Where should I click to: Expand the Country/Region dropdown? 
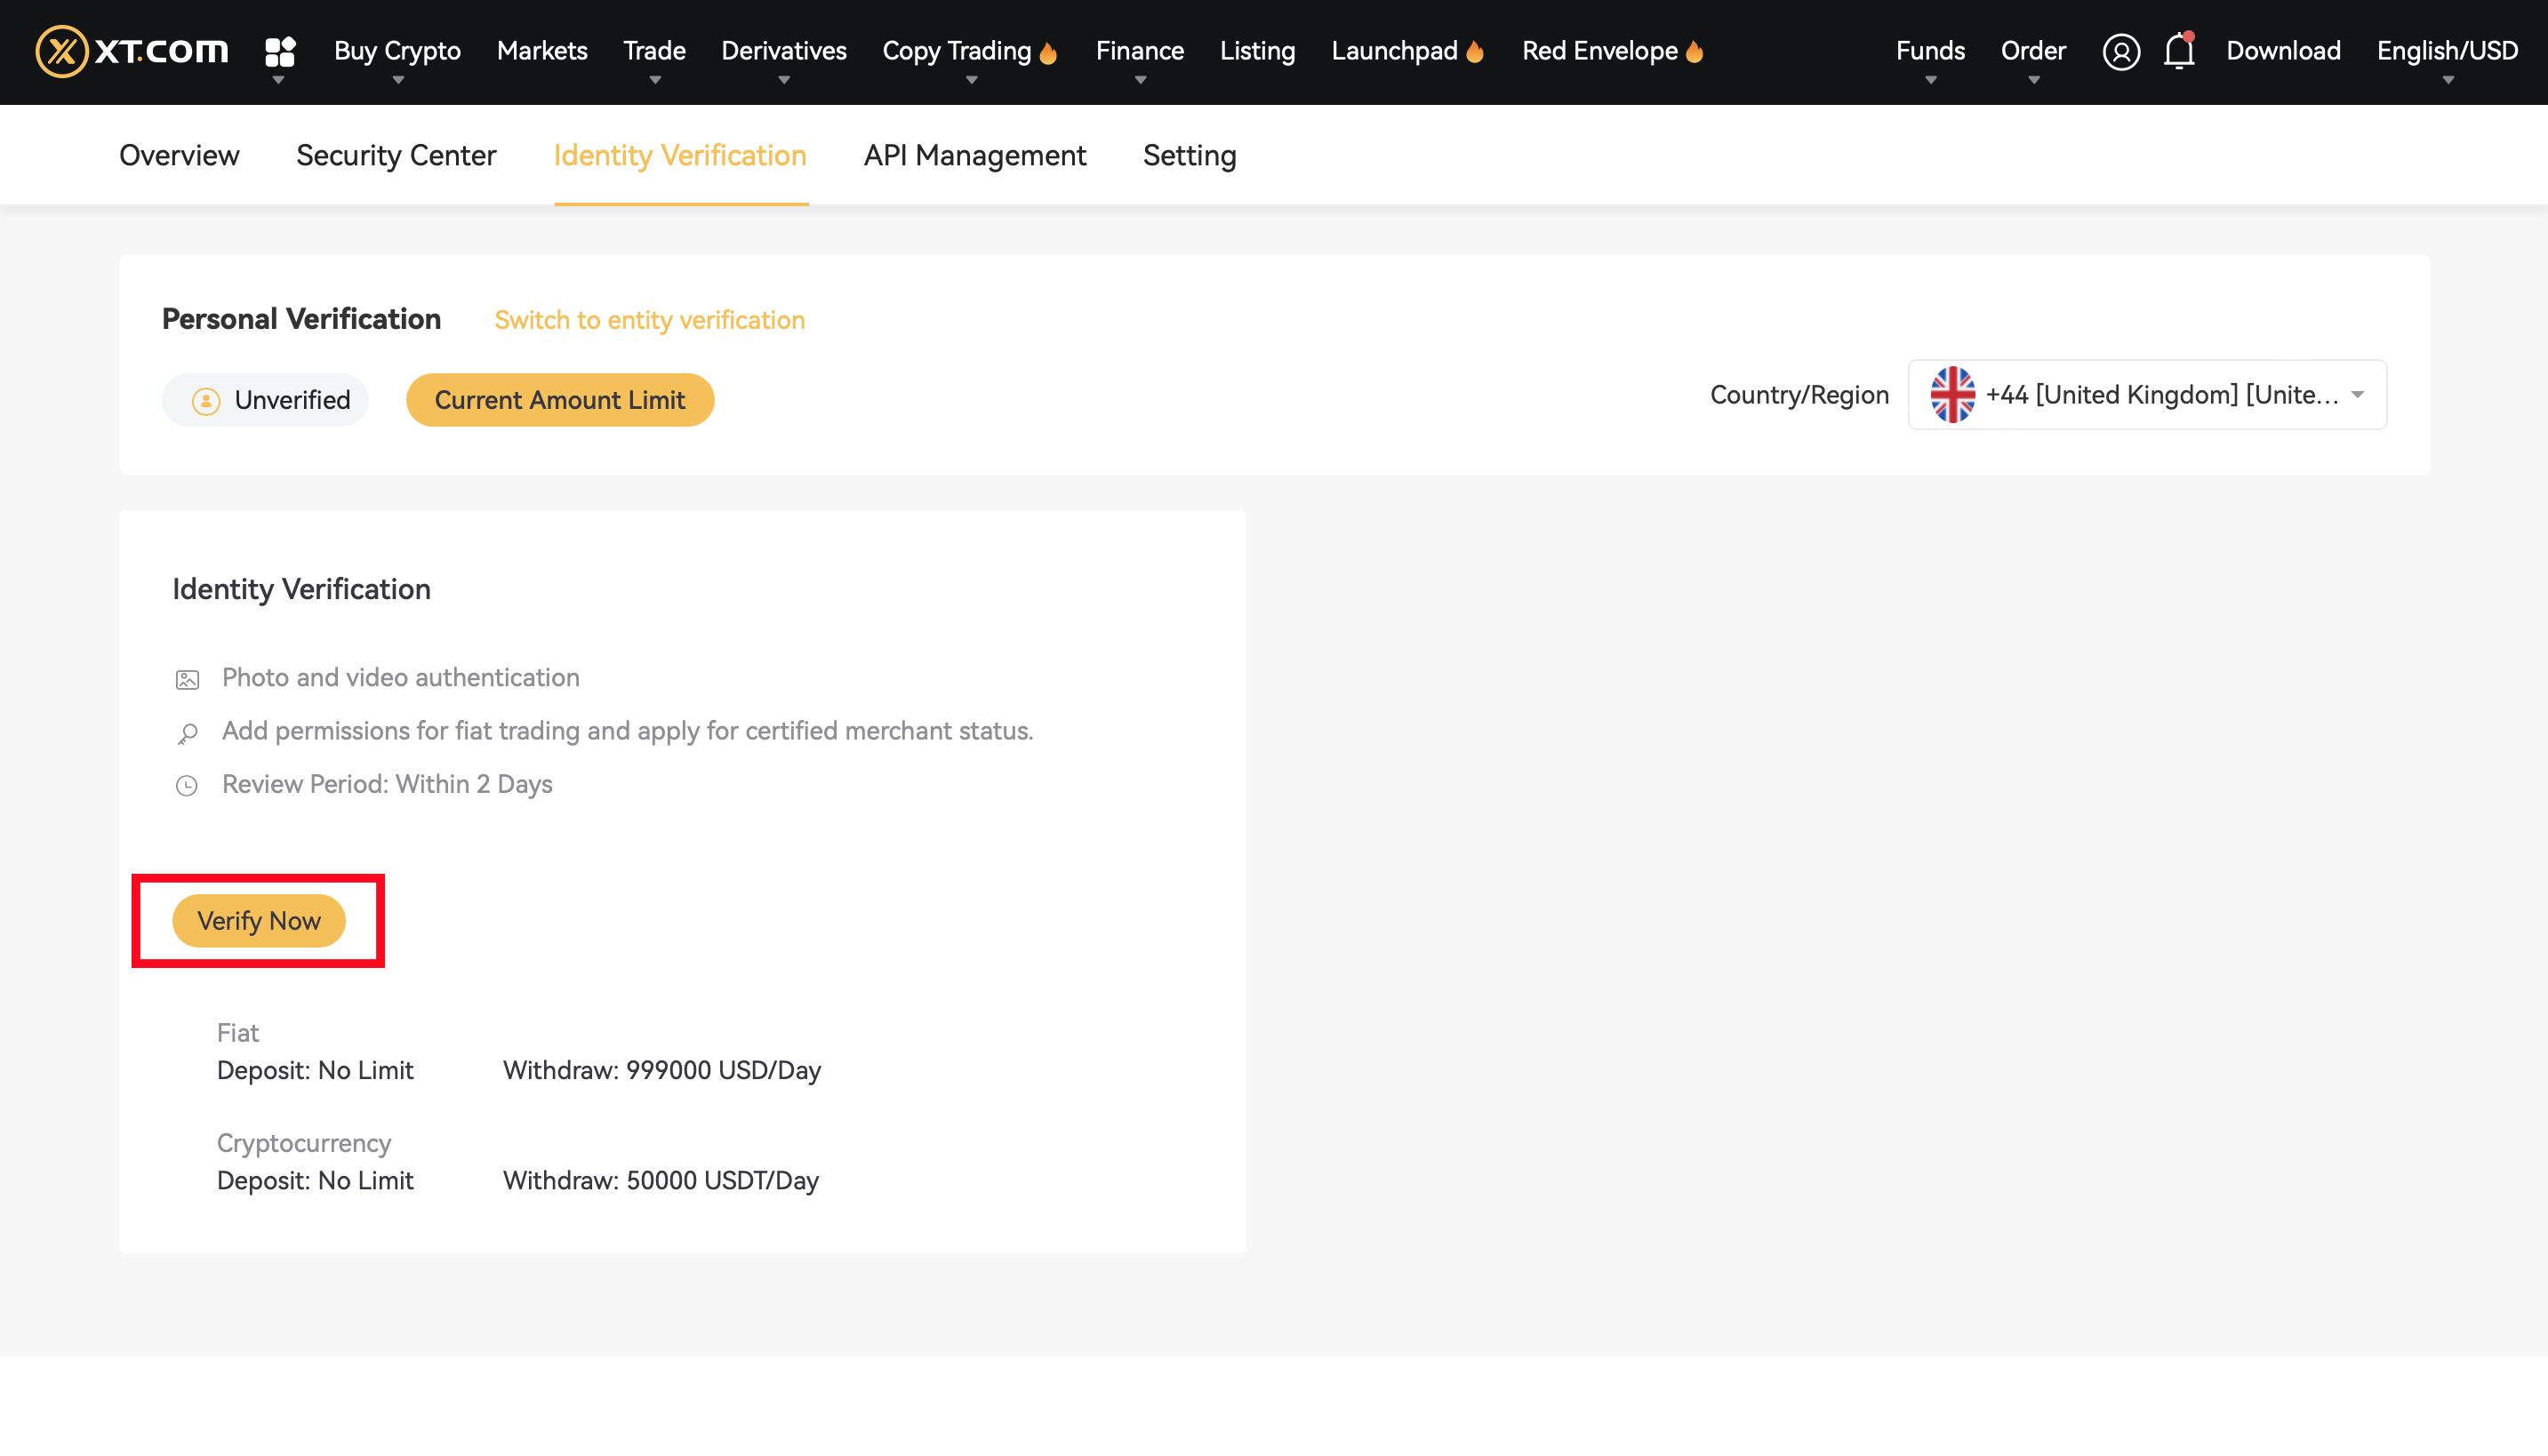[2357, 395]
